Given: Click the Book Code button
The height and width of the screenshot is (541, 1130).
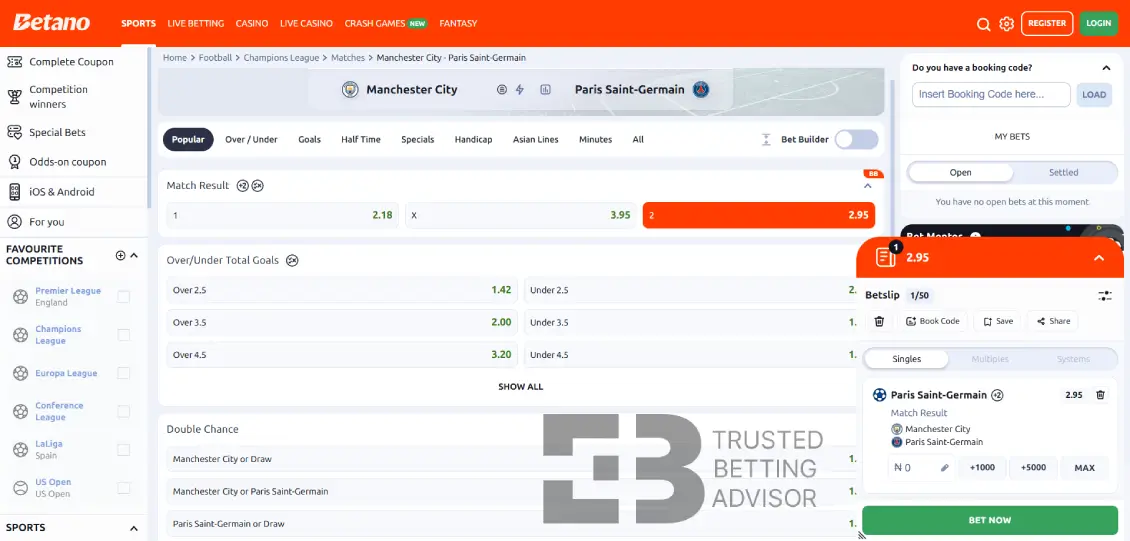Looking at the screenshot, I should pos(933,321).
